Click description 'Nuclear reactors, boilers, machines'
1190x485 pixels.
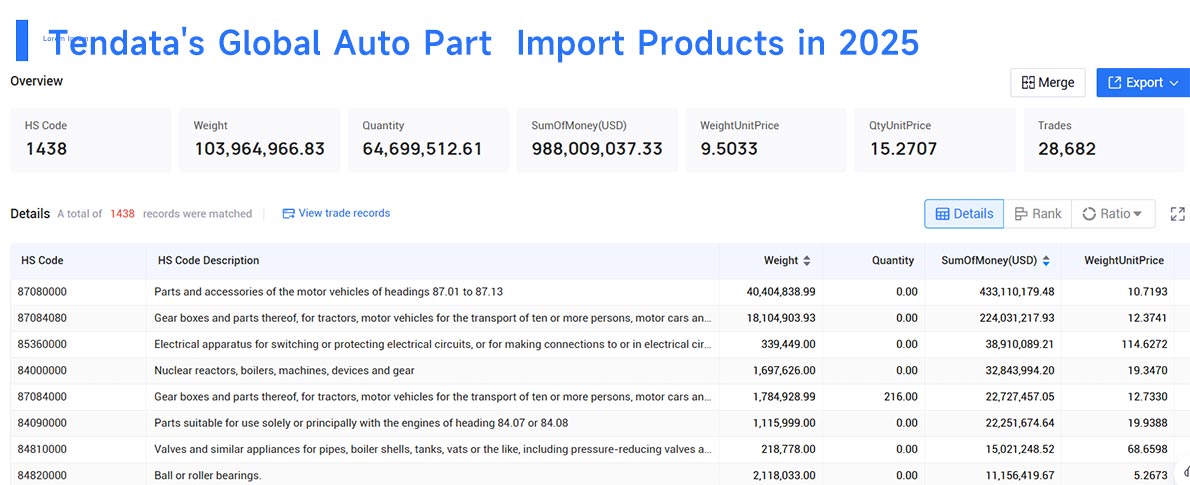pos(284,370)
